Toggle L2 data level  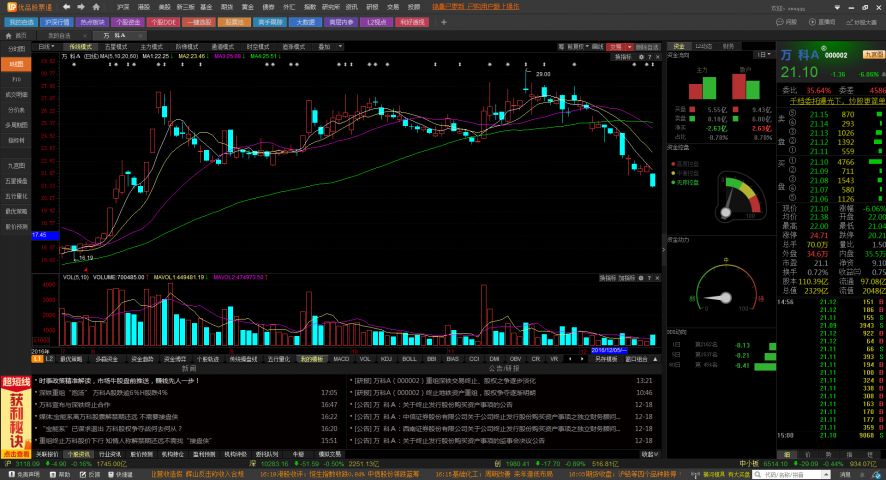(49, 359)
